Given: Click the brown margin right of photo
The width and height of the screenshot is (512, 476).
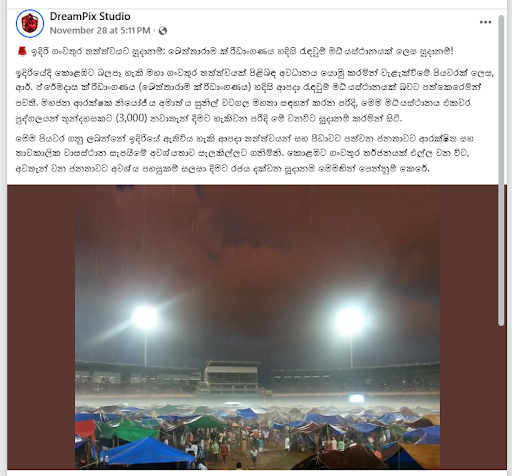Looking at the screenshot, I should pyautogui.click(x=469, y=327).
